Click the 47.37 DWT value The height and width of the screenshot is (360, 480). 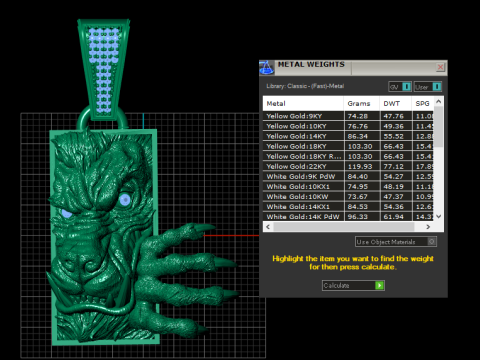click(393, 196)
